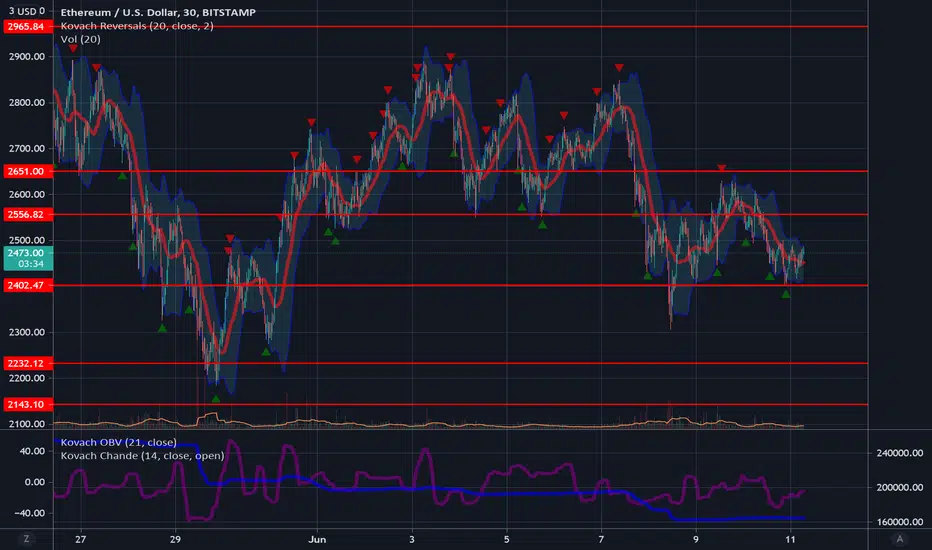The height and width of the screenshot is (550, 932).
Task: Click the 240000.00 label on OBV scale
Action: click(x=899, y=453)
